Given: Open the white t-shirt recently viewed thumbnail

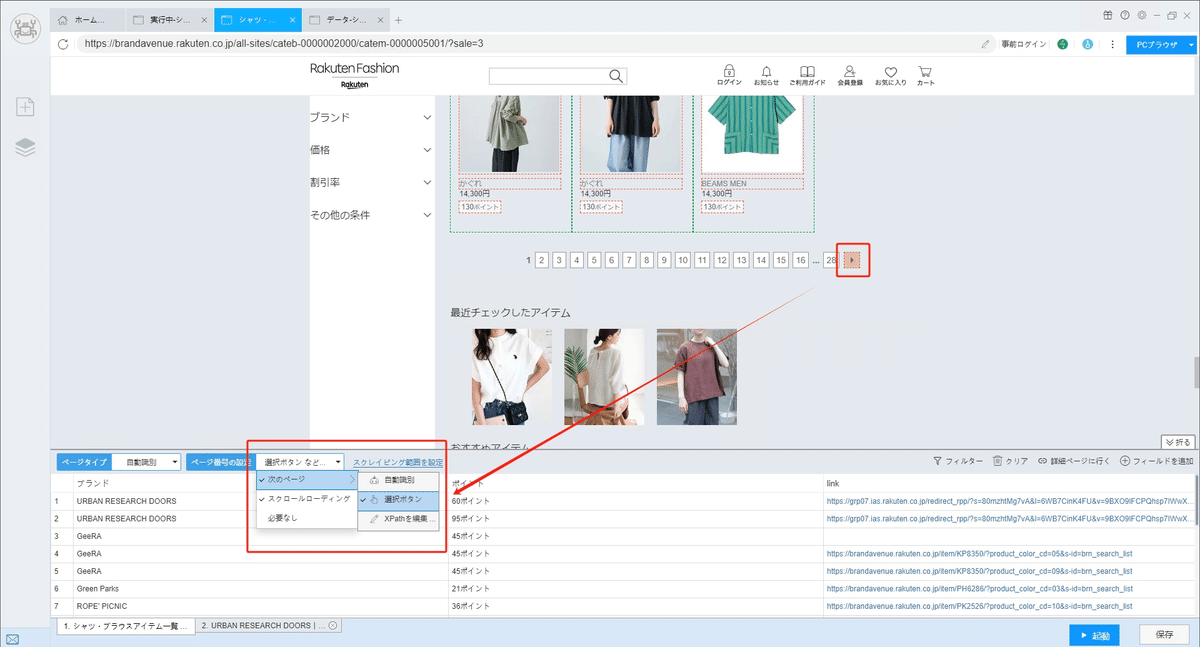Looking at the screenshot, I should [x=511, y=377].
